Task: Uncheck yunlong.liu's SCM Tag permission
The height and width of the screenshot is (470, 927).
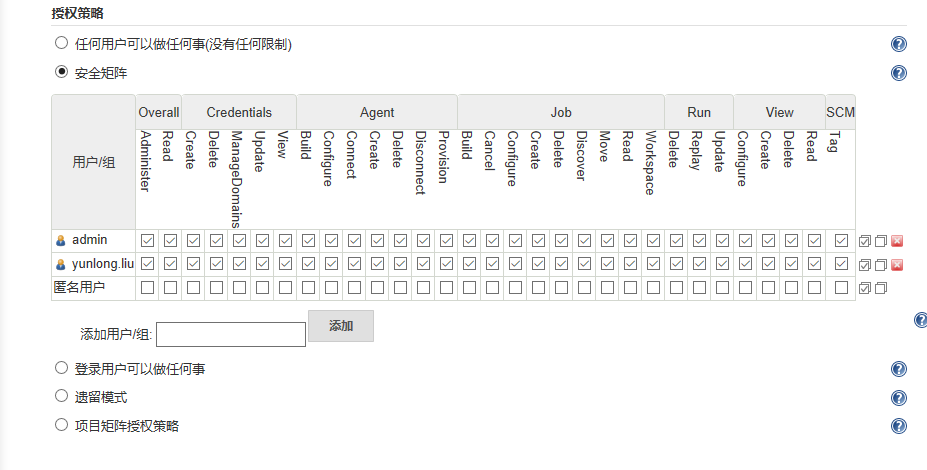Action: pos(841,264)
